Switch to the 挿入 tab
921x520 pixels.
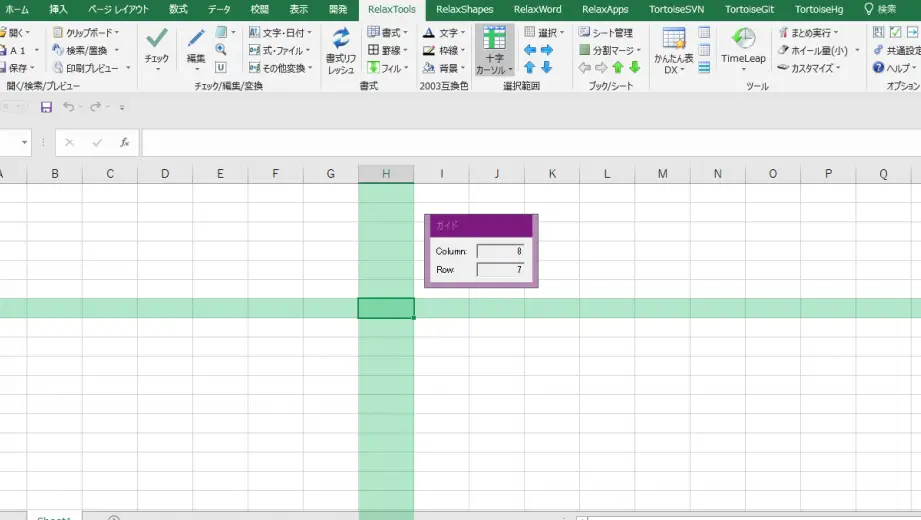click(x=58, y=9)
